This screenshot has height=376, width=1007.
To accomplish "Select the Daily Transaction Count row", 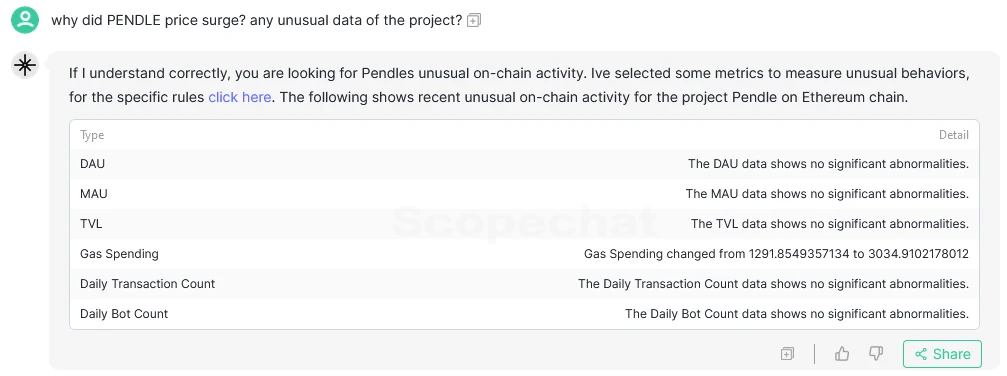I will point(524,283).
